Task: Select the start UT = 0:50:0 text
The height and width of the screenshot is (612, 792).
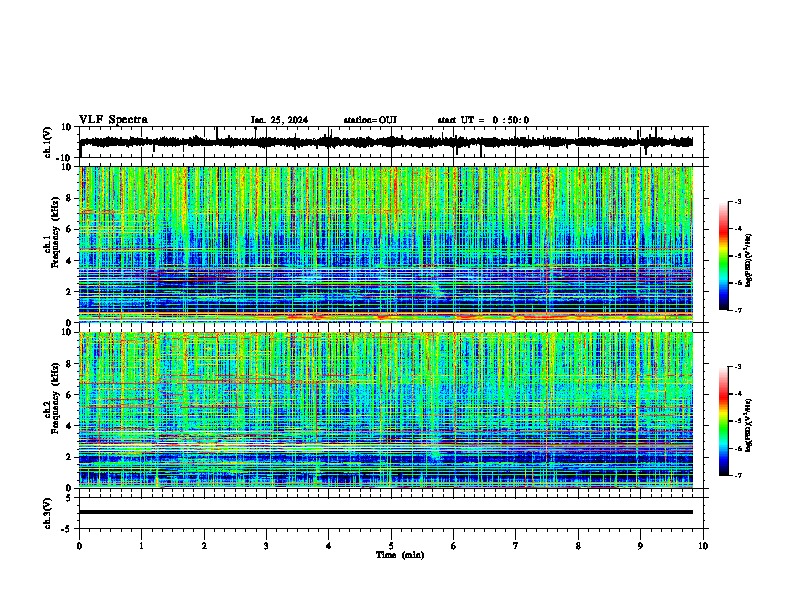Action: (483, 120)
